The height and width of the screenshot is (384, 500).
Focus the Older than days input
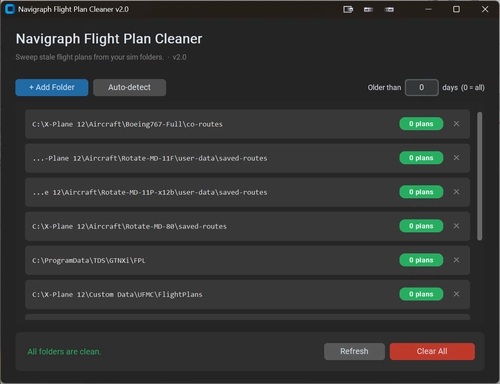422,87
